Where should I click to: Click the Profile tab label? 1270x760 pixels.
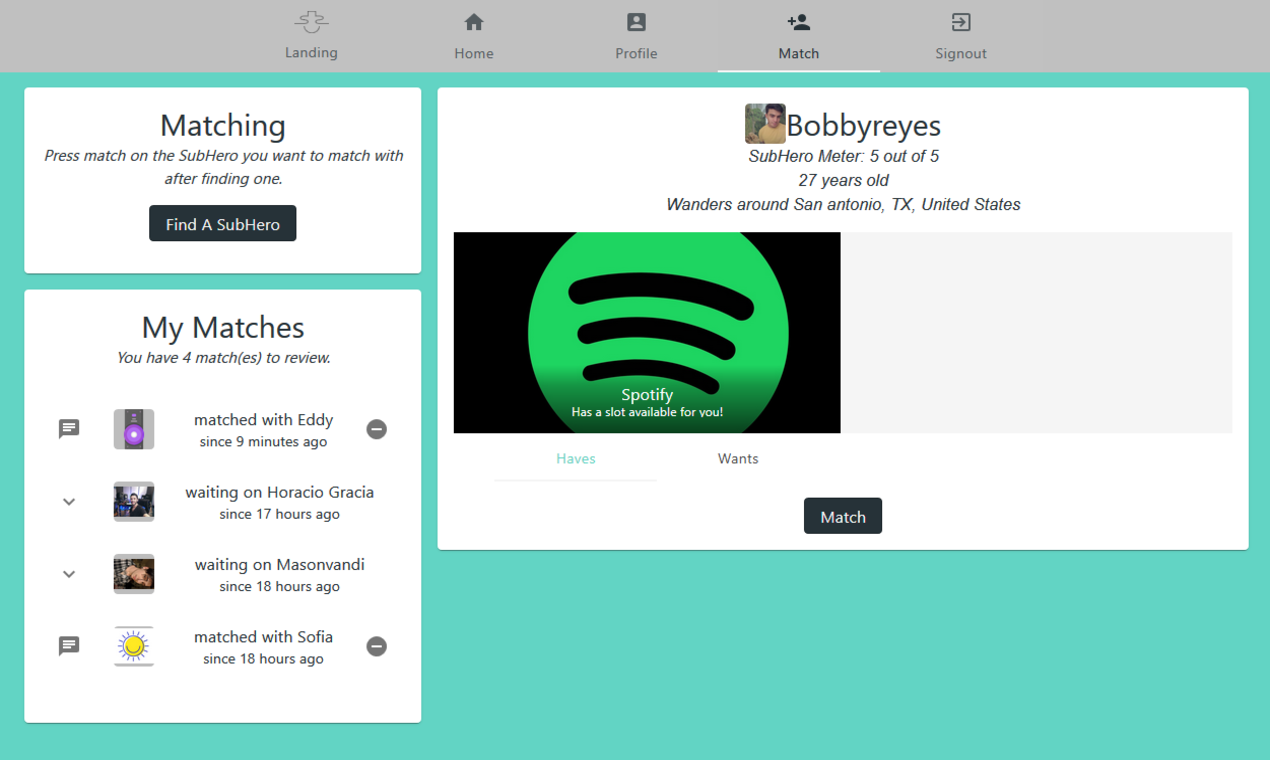tap(636, 54)
